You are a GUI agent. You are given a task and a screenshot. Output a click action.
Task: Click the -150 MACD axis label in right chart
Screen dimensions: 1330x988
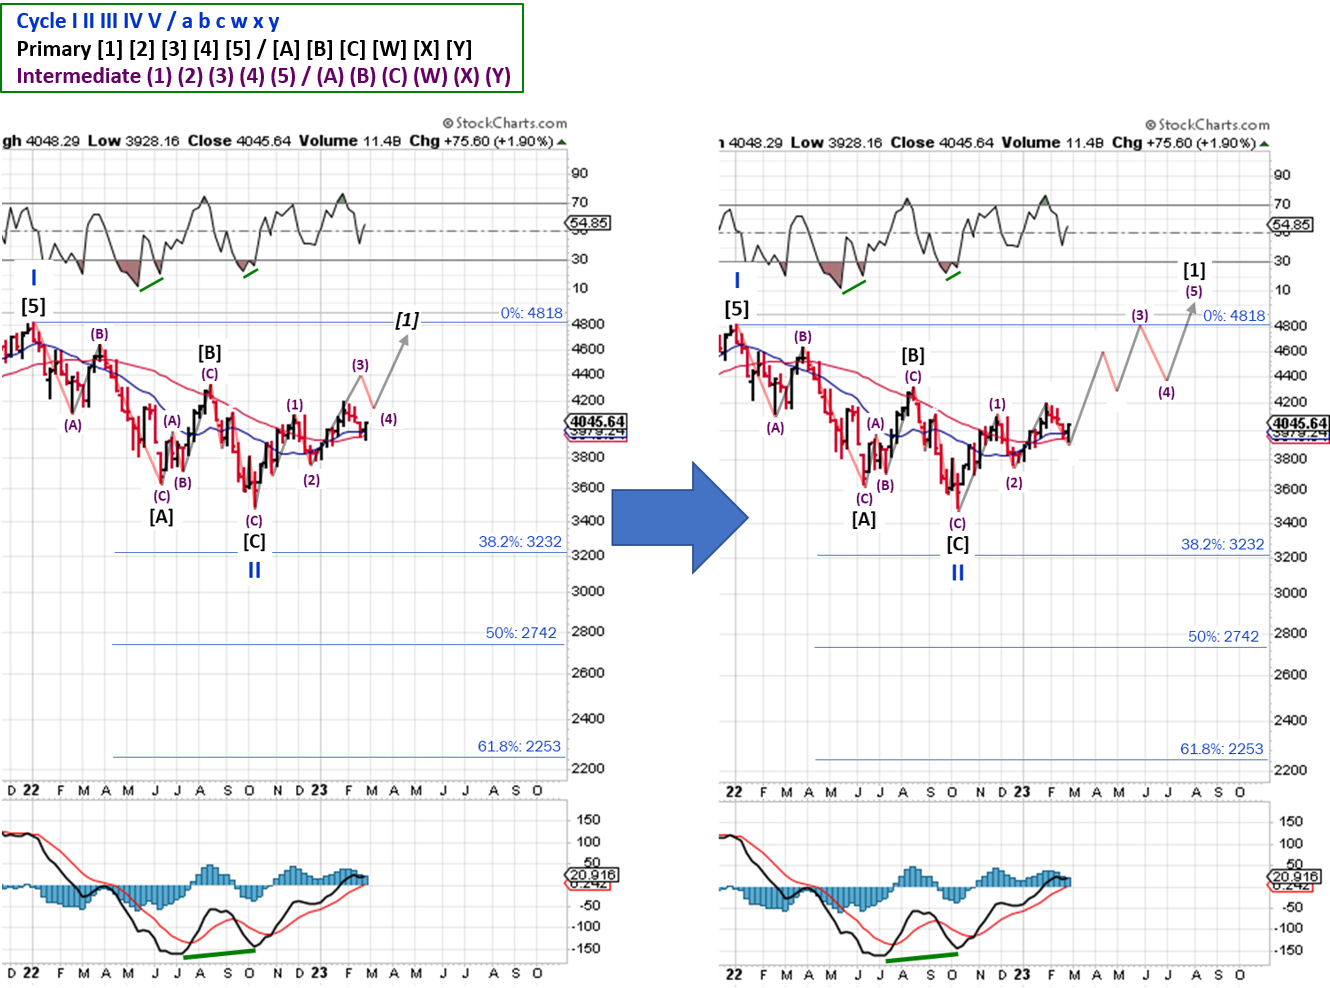[1288, 951]
